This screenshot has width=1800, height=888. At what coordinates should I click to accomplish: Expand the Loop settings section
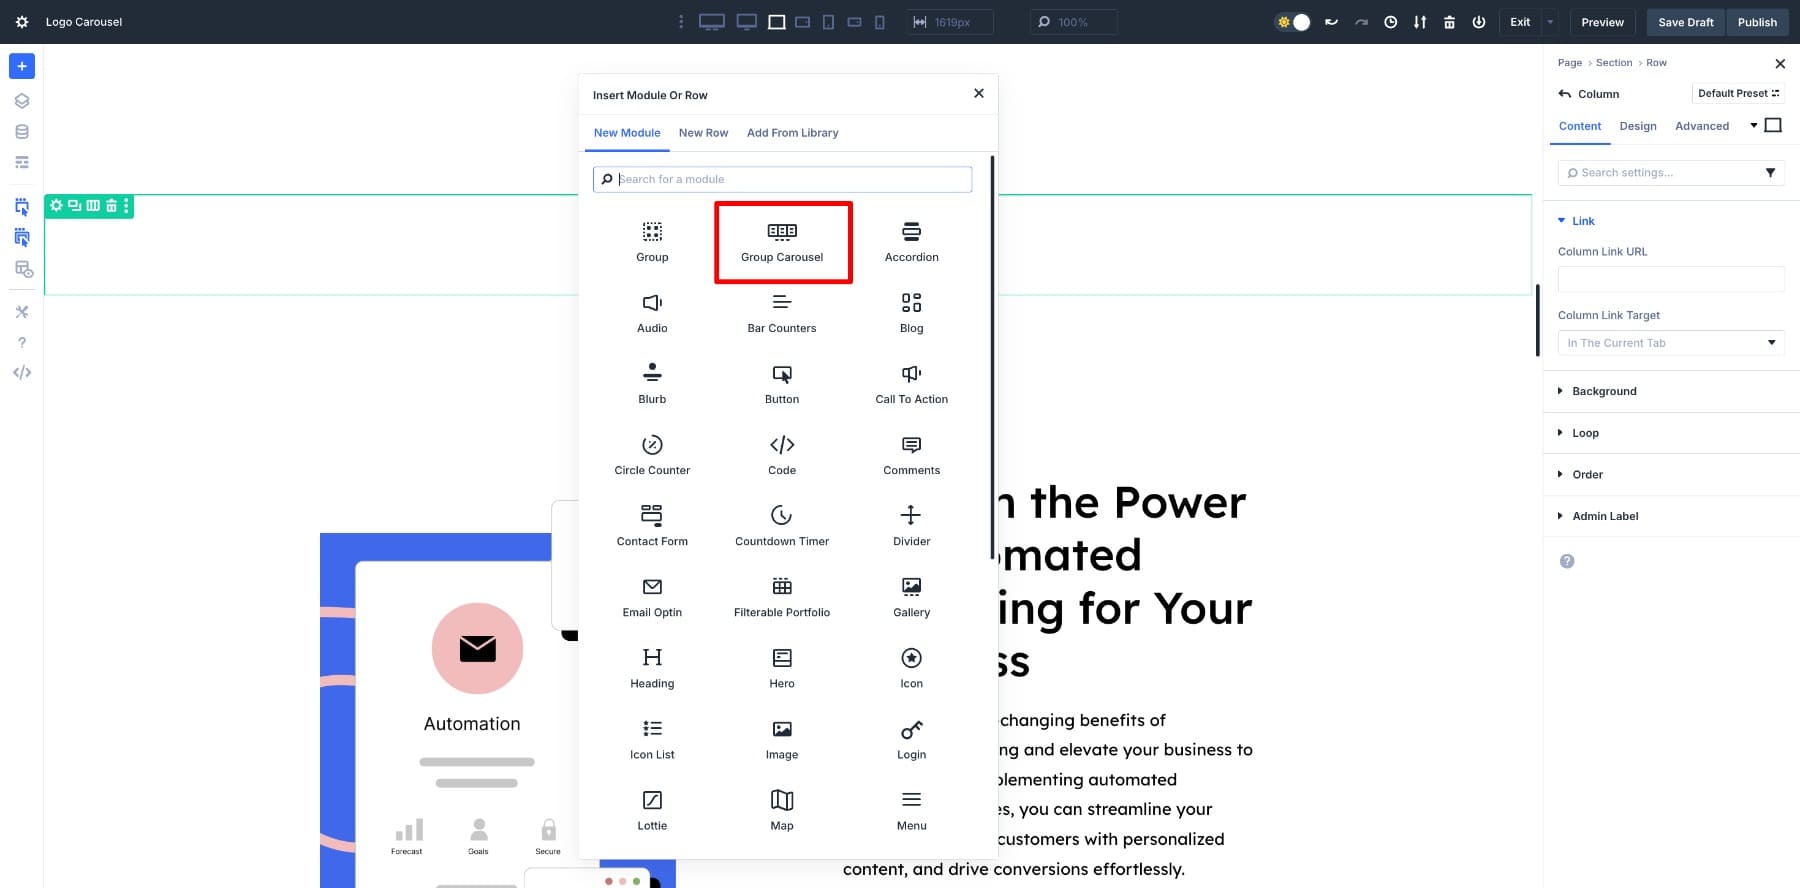click(1585, 433)
